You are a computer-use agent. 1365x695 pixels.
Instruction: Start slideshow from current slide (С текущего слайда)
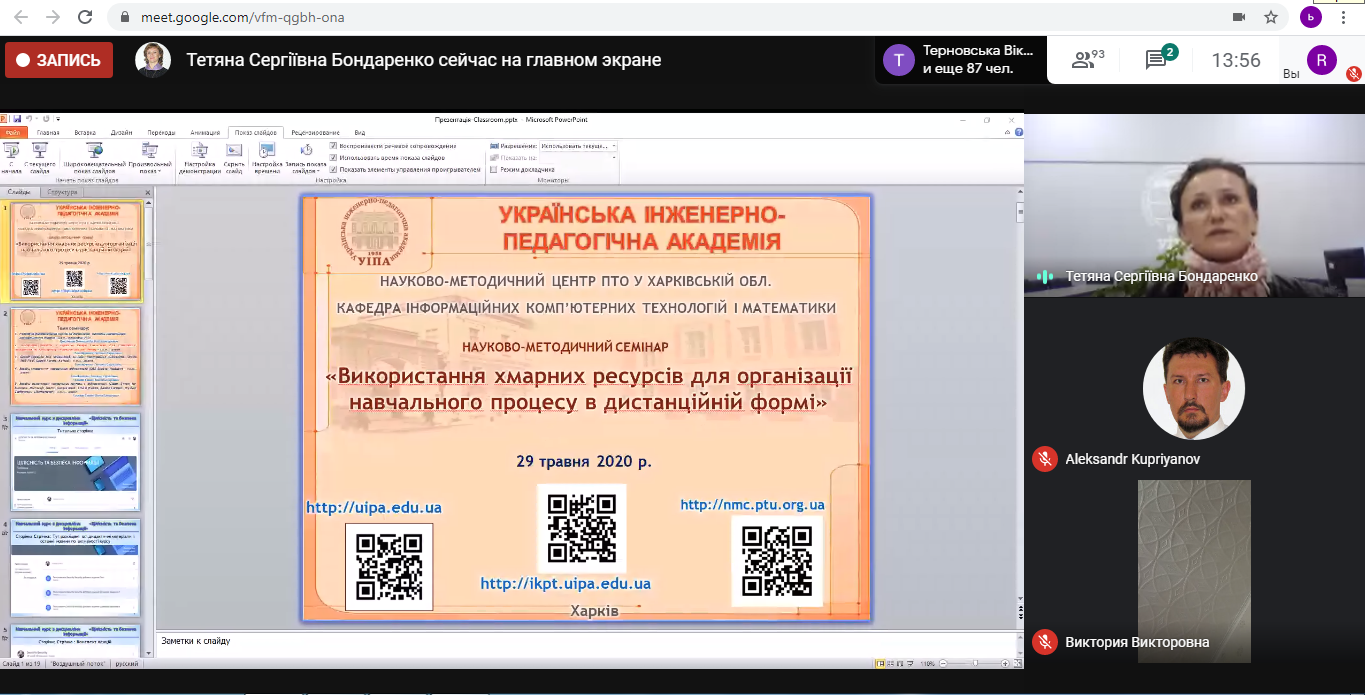[x=40, y=158]
